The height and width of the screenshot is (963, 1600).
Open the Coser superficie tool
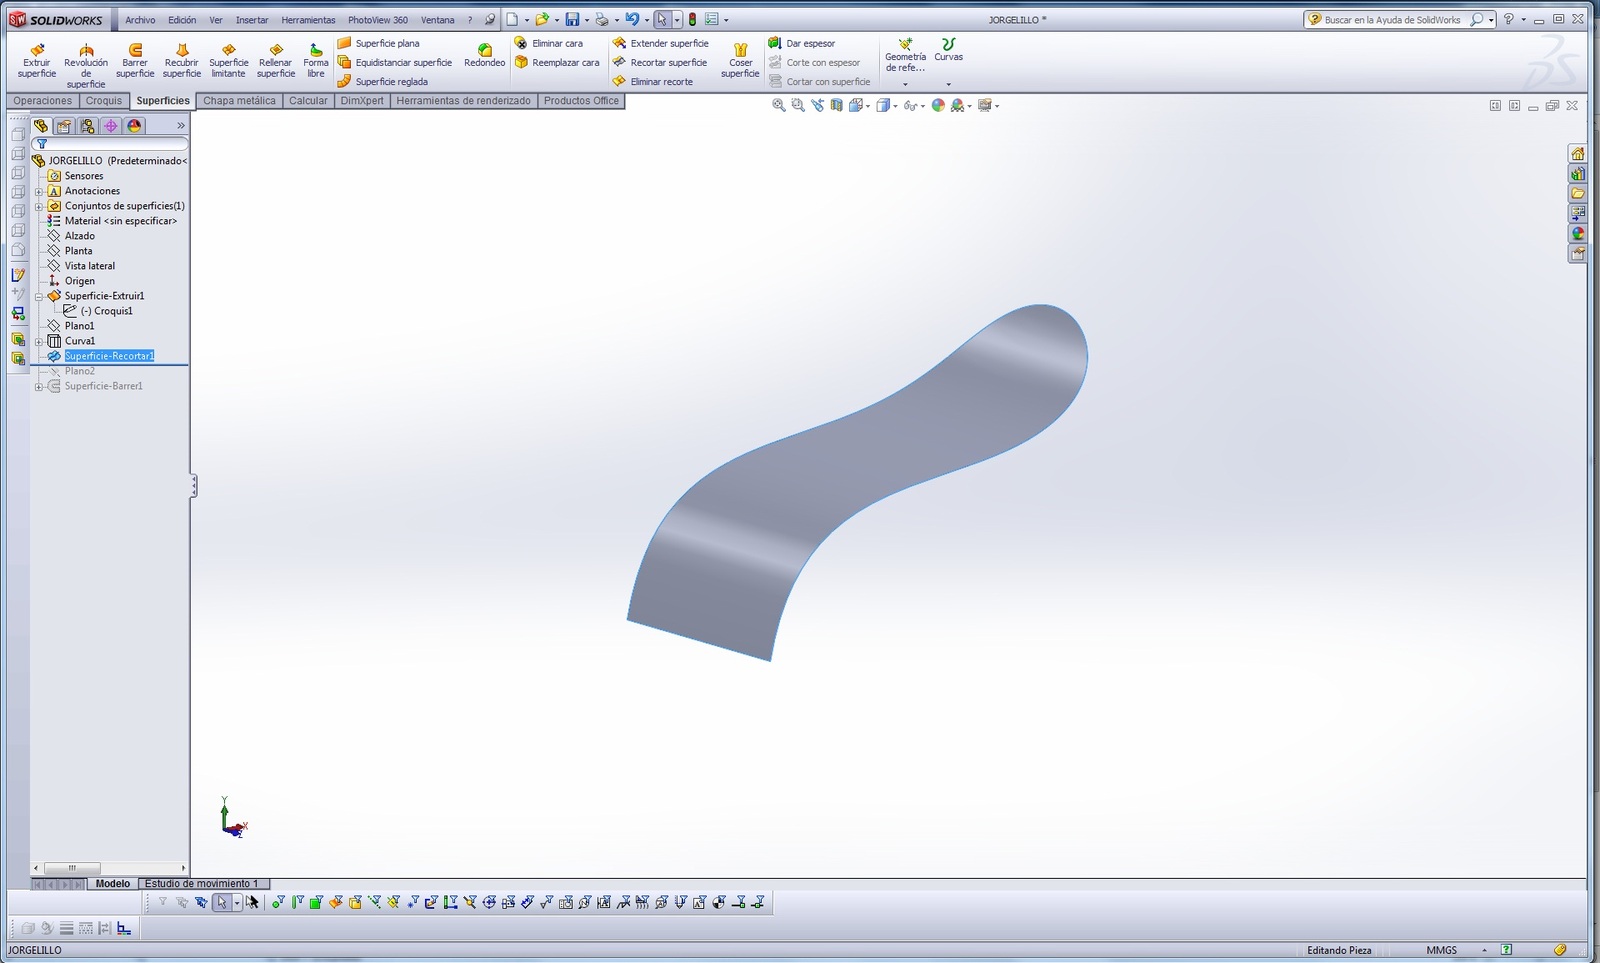click(x=740, y=59)
